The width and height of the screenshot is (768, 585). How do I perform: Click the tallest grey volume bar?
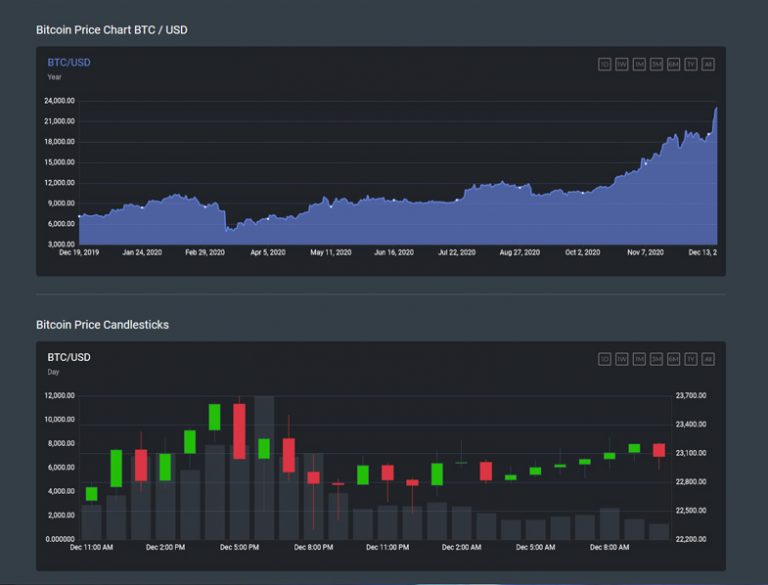tap(264, 467)
